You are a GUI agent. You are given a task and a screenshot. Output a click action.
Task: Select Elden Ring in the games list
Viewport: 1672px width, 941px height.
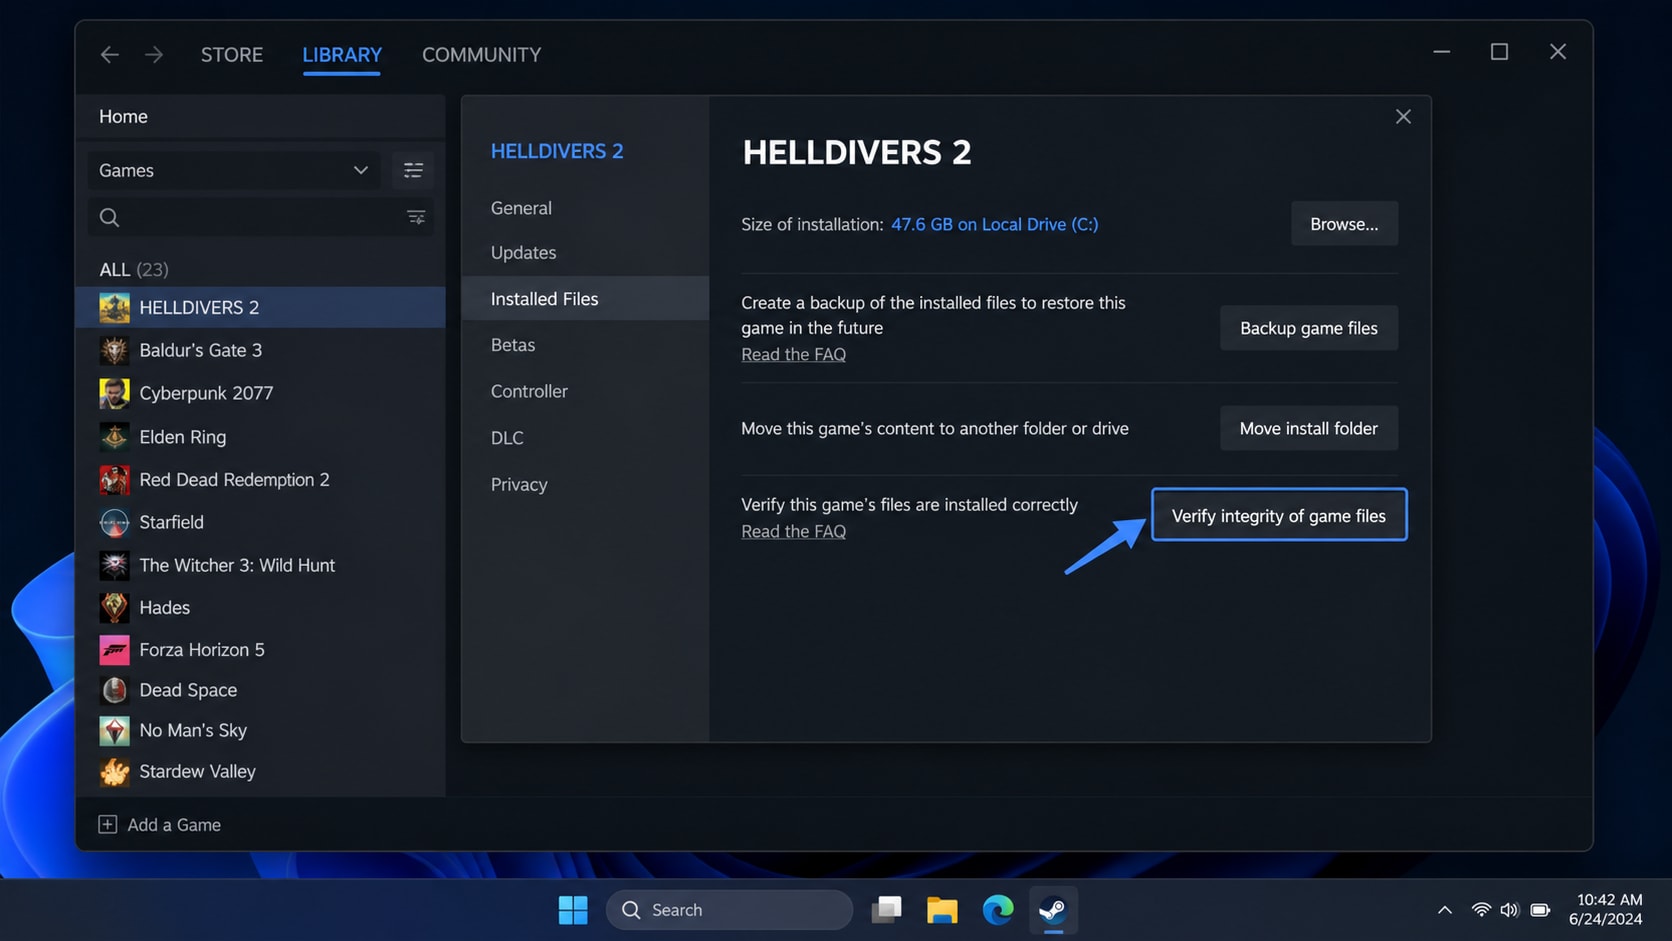pyautogui.click(x=260, y=437)
